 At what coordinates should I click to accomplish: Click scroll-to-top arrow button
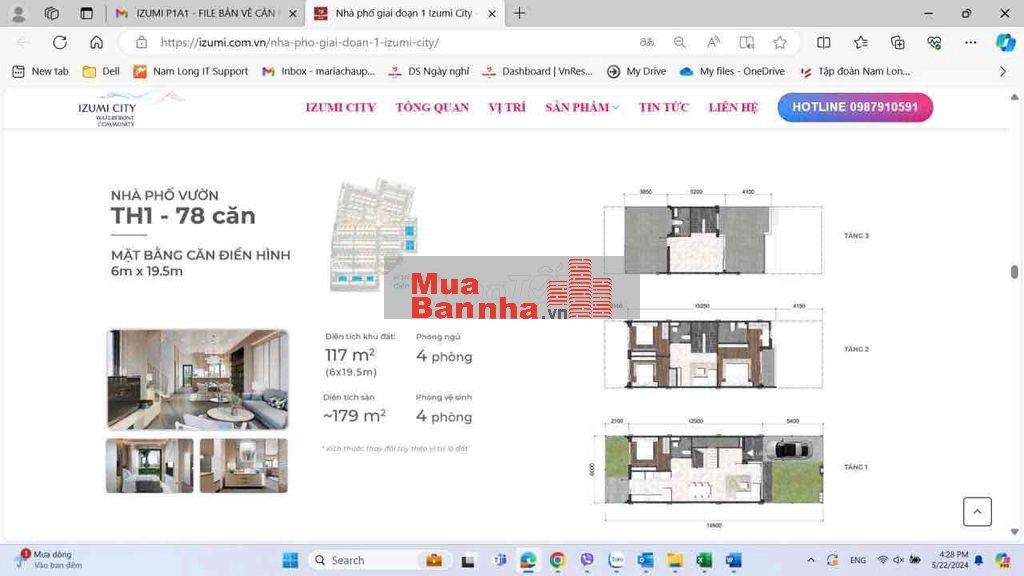click(x=977, y=511)
